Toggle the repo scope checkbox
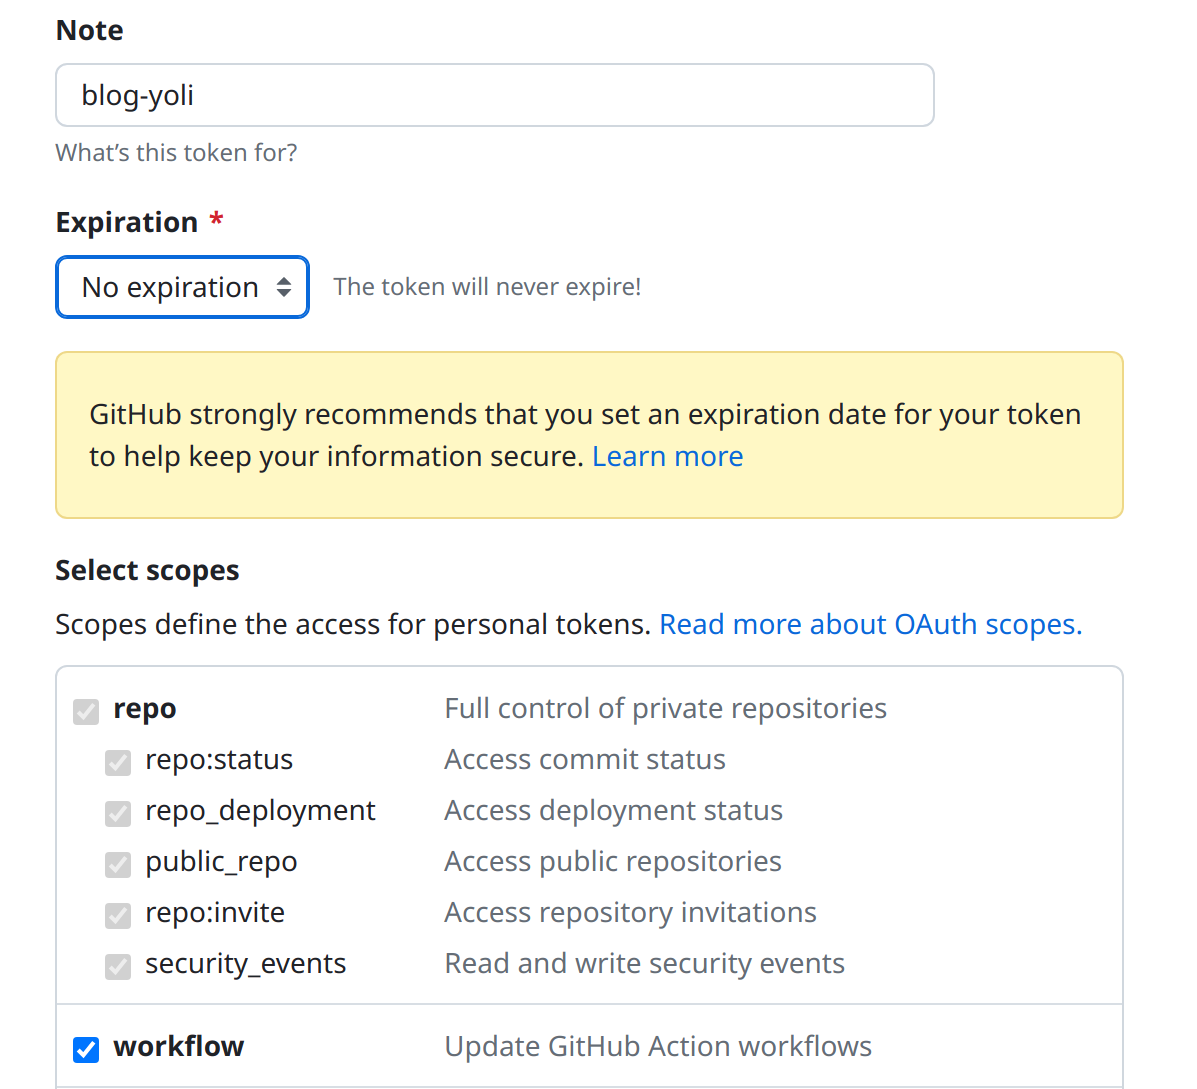The width and height of the screenshot is (1197, 1089). (x=86, y=711)
